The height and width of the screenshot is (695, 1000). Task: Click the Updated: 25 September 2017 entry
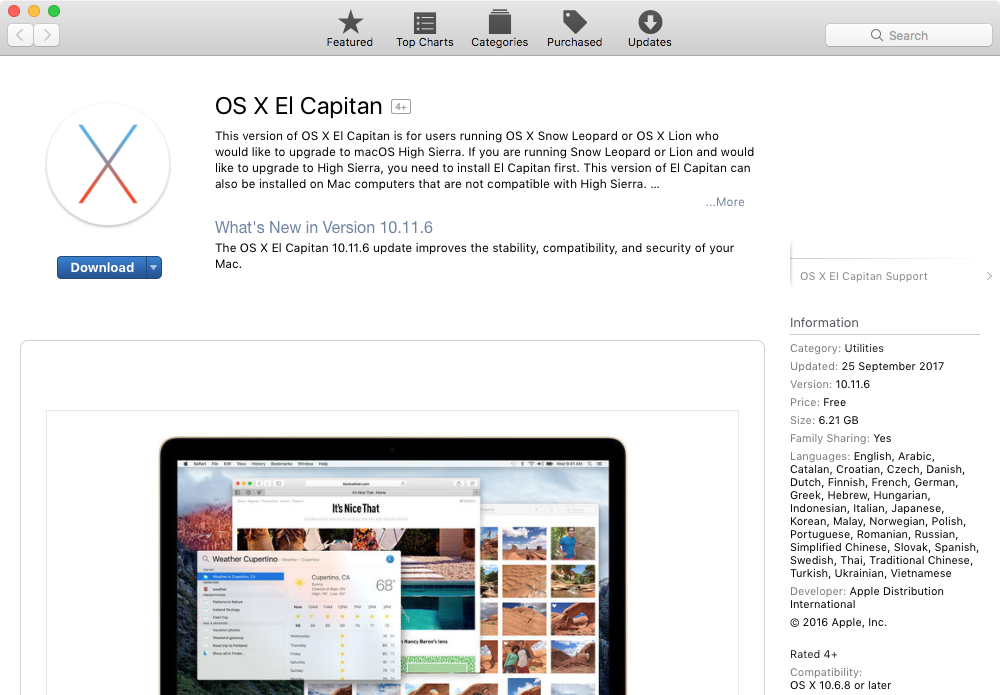coord(867,366)
